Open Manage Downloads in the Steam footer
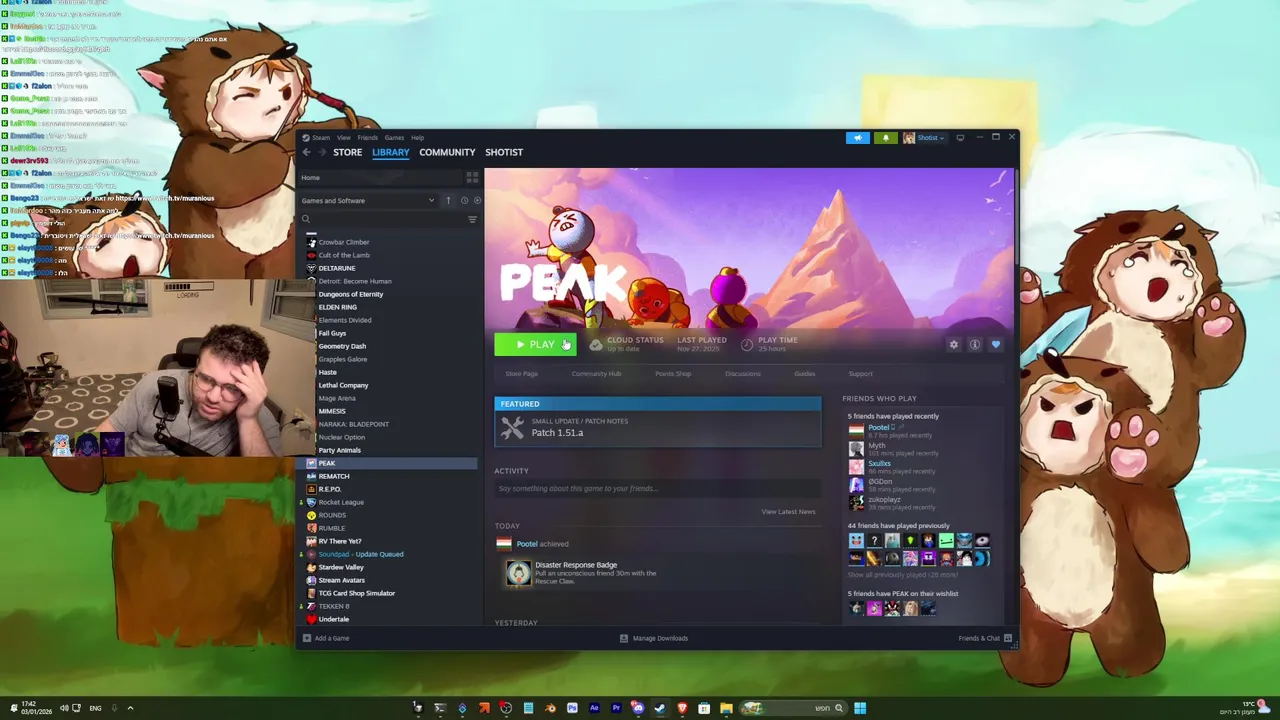 654,638
